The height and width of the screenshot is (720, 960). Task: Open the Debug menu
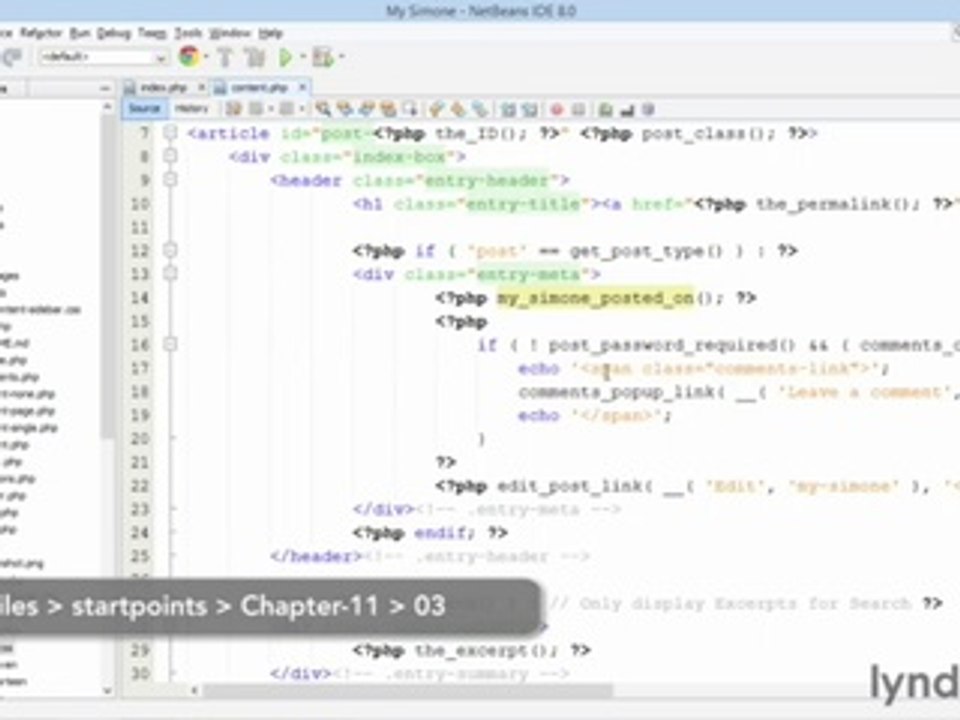(x=114, y=33)
